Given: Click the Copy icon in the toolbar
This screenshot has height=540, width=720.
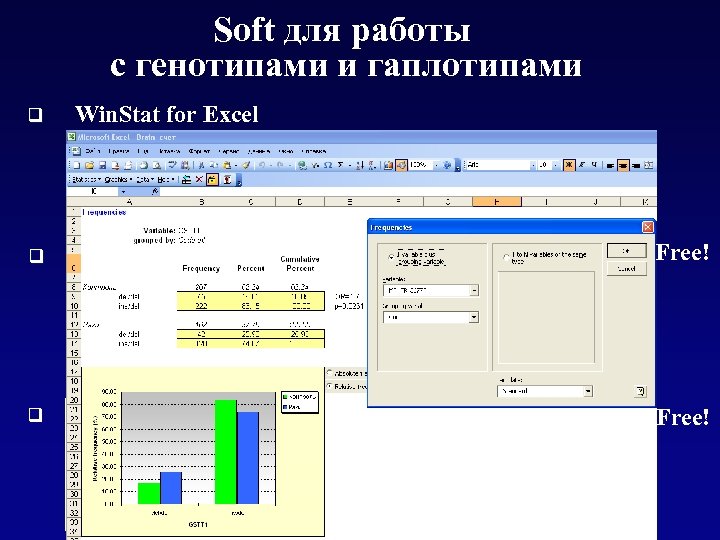Looking at the screenshot, I should [x=214, y=165].
